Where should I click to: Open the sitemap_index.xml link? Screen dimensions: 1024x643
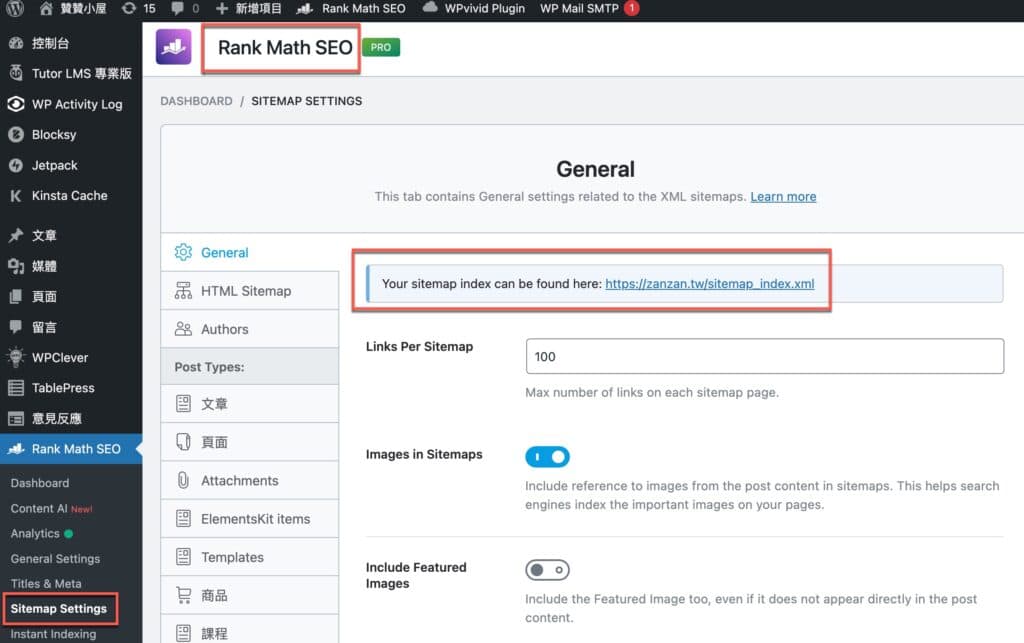pyautogui.click(x=709, y=283)
